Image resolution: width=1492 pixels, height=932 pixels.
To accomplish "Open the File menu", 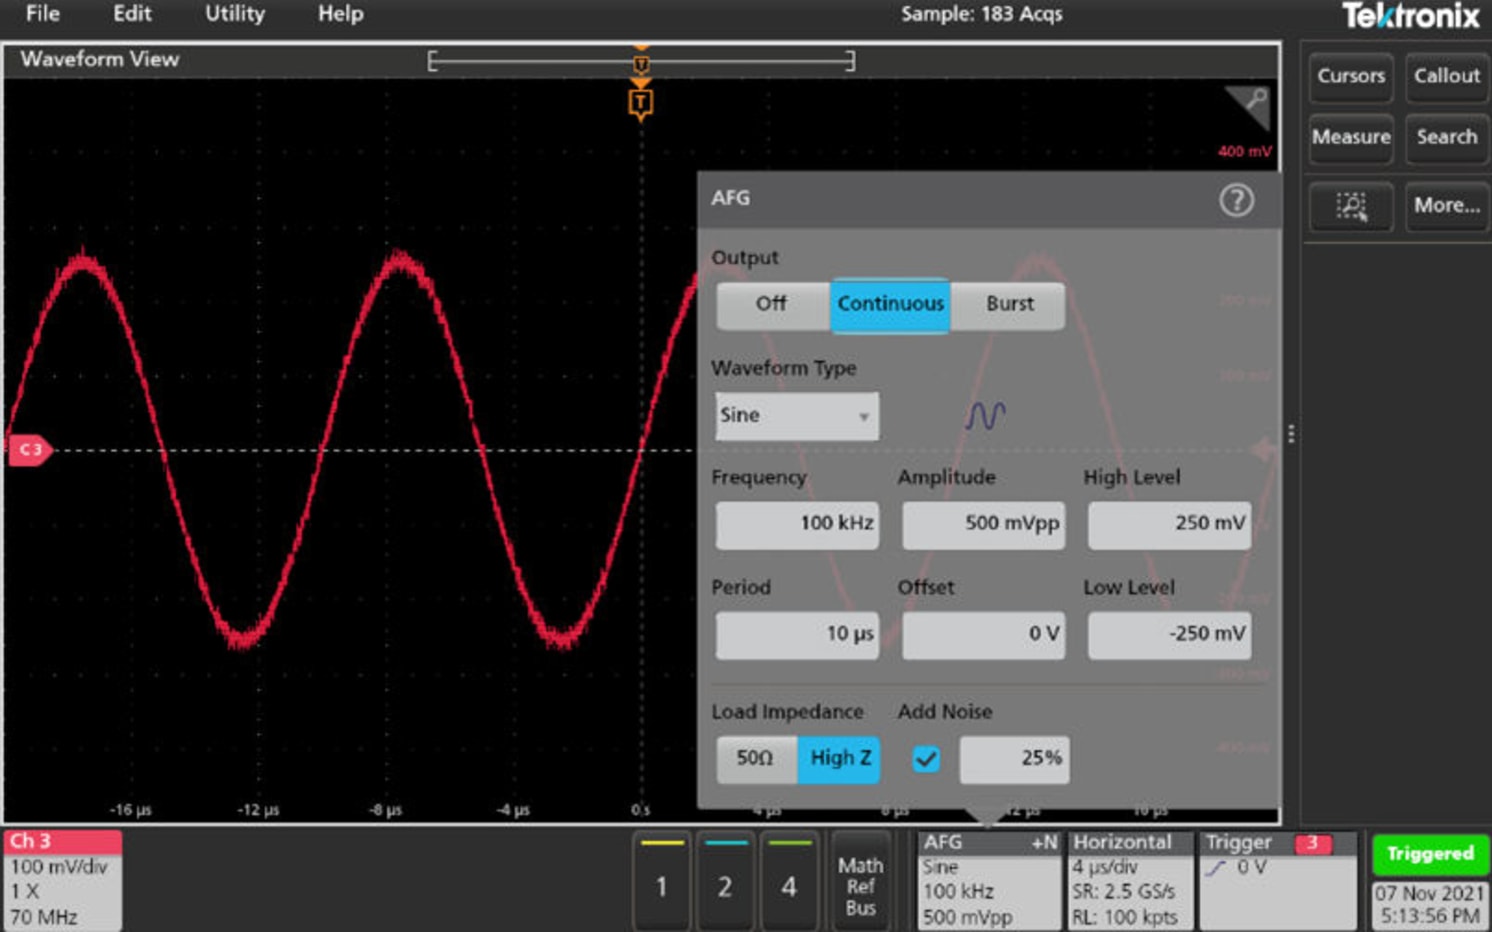I will click(x=42, y=14).
